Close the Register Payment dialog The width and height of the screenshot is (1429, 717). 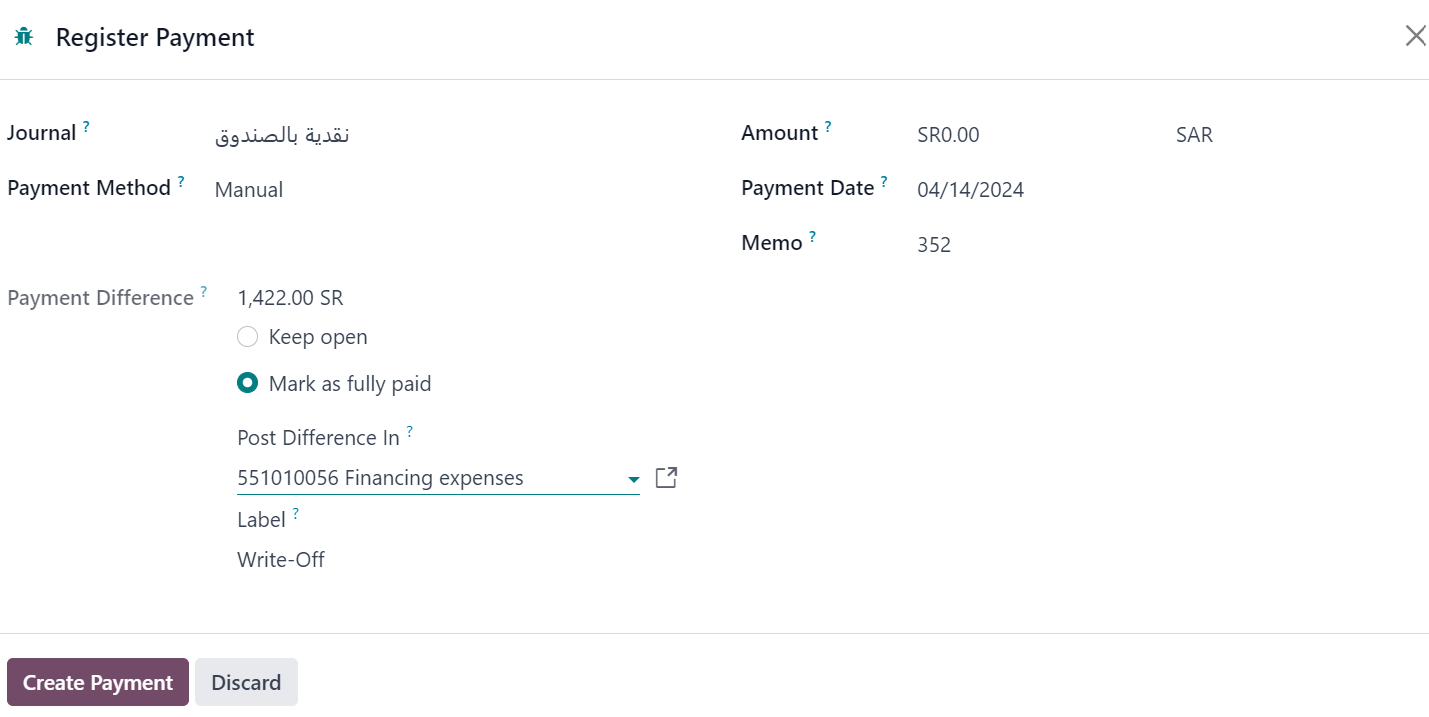coord(1415,37)
